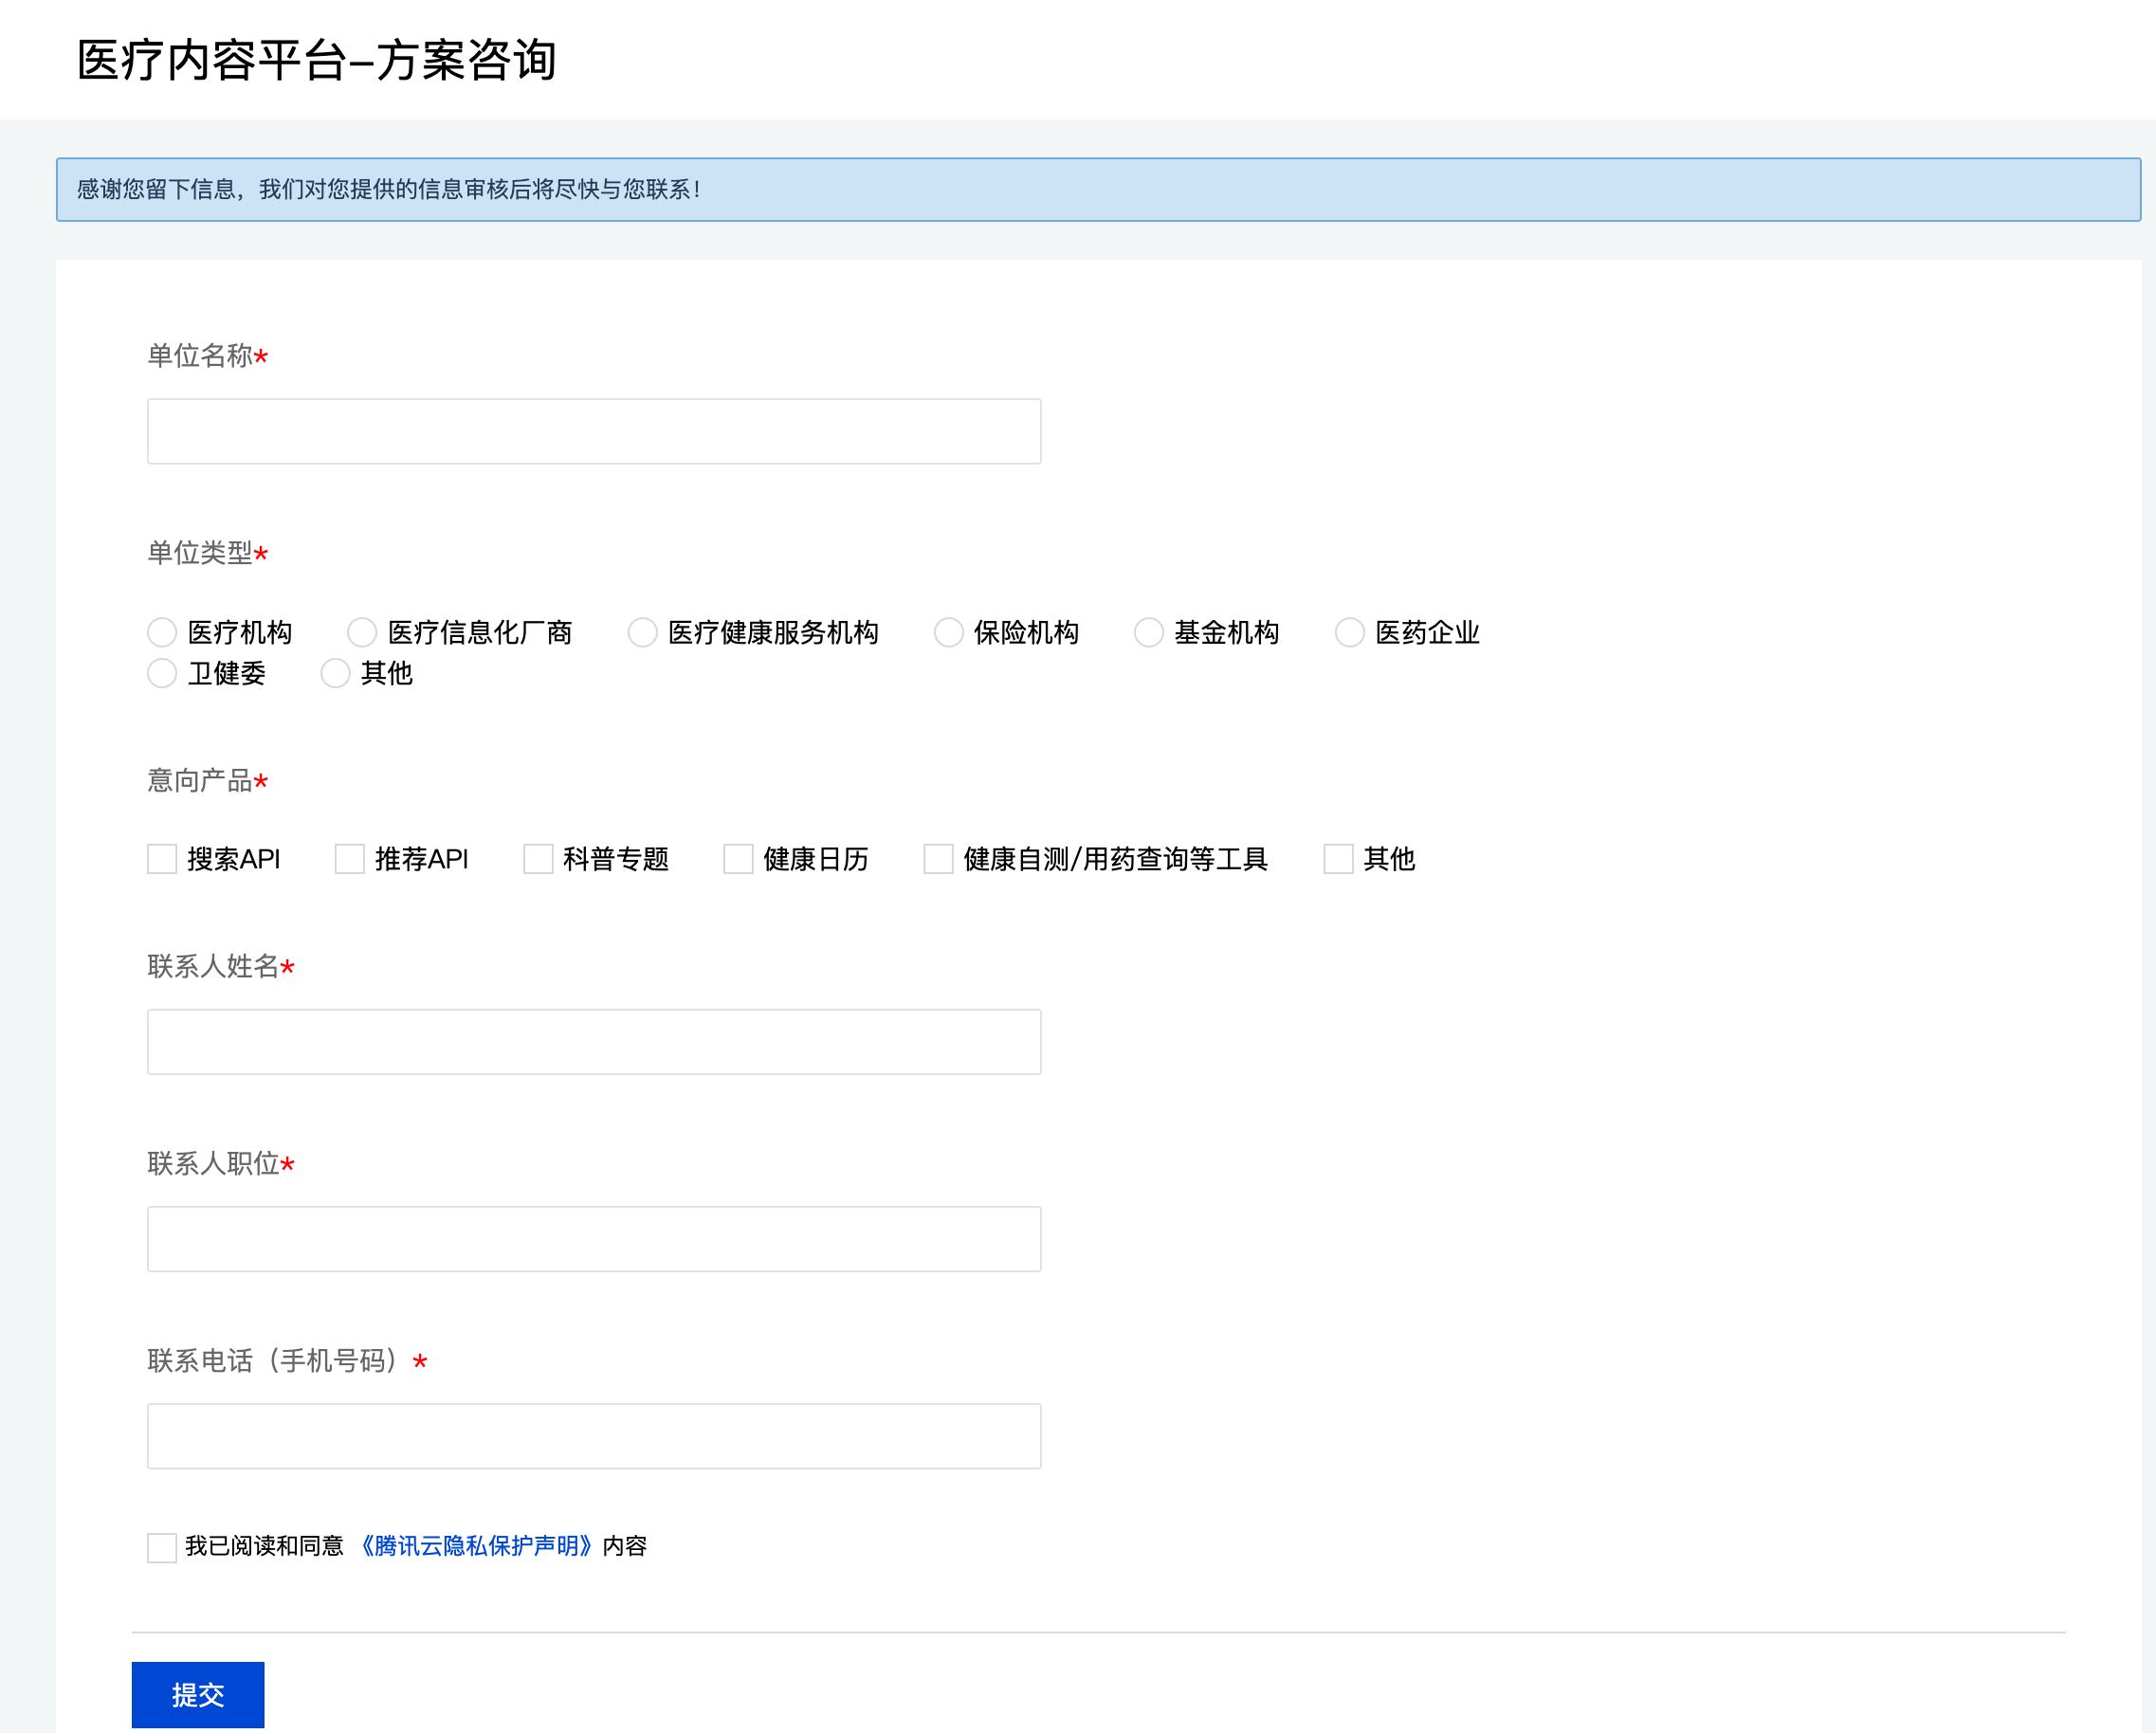The width and height of the screenshot is (2156, 1733).
Task: Check the 搜索API checkbox
Action: [162, 859]
